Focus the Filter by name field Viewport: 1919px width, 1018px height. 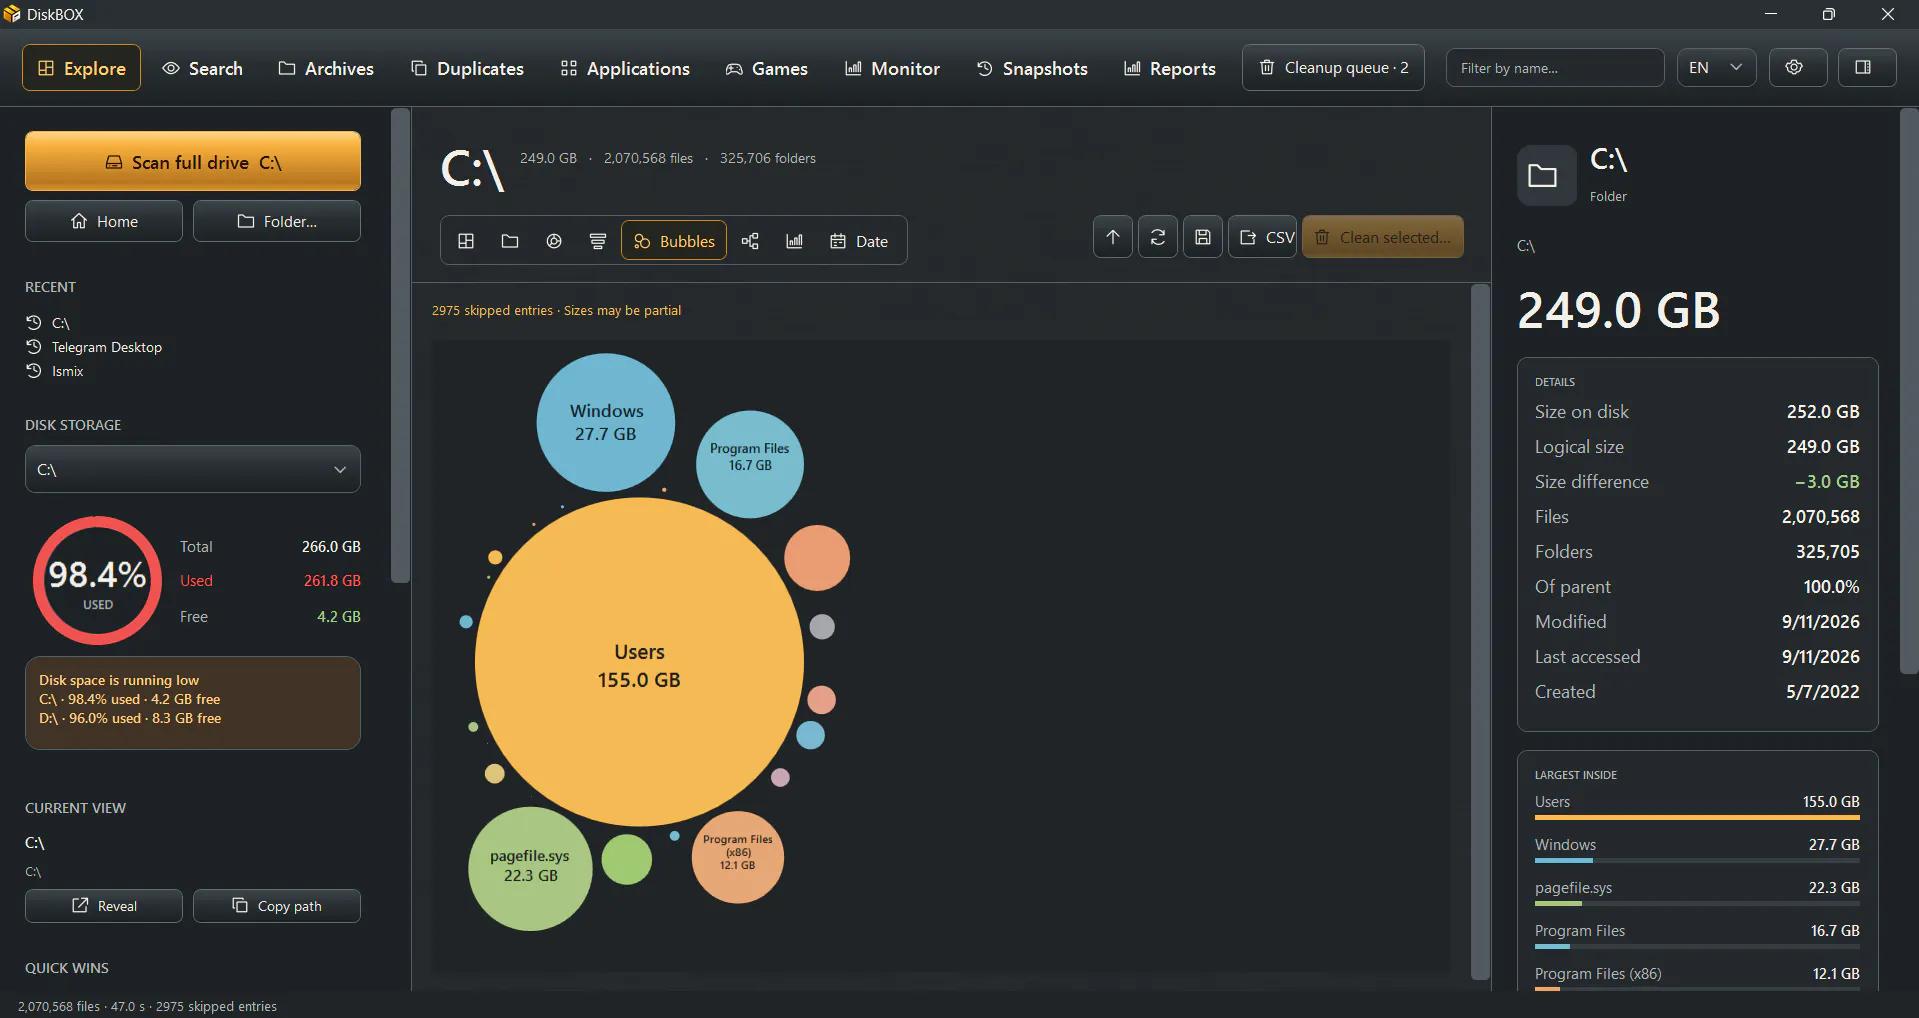1555,68
